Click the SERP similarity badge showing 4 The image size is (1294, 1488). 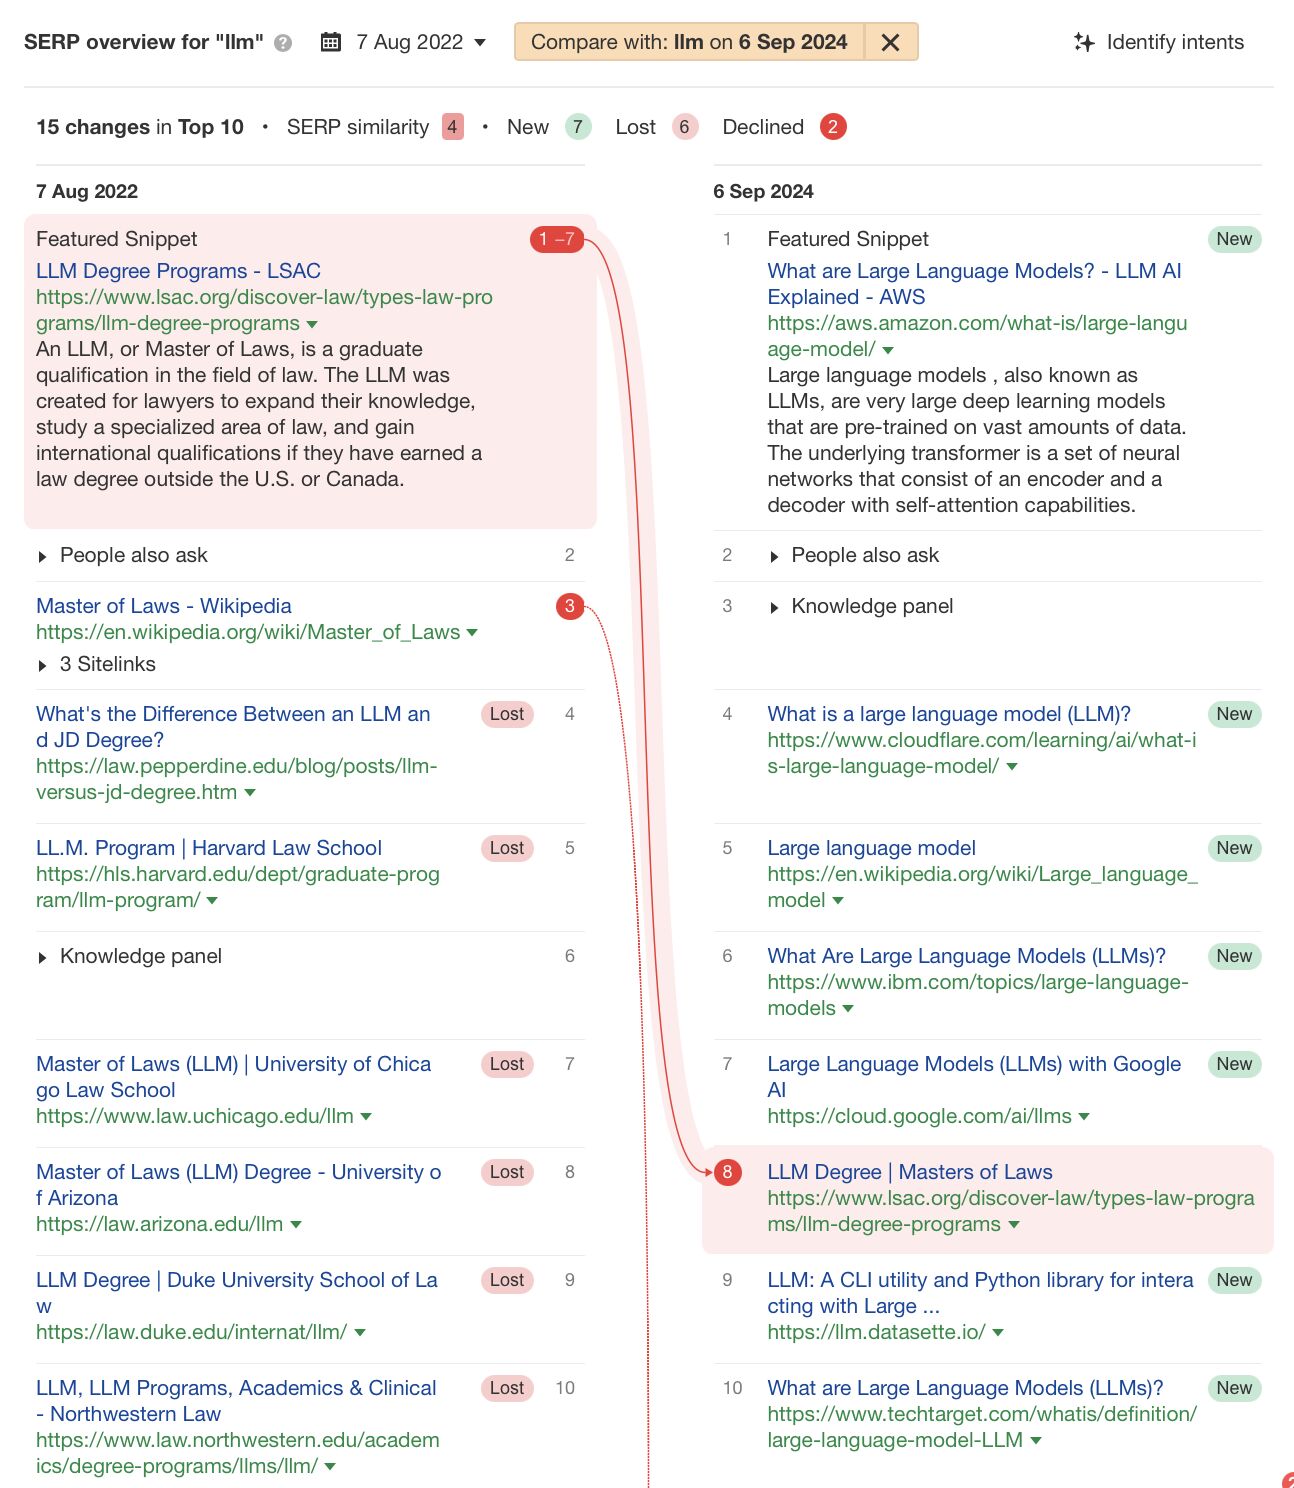coord(452,127)
